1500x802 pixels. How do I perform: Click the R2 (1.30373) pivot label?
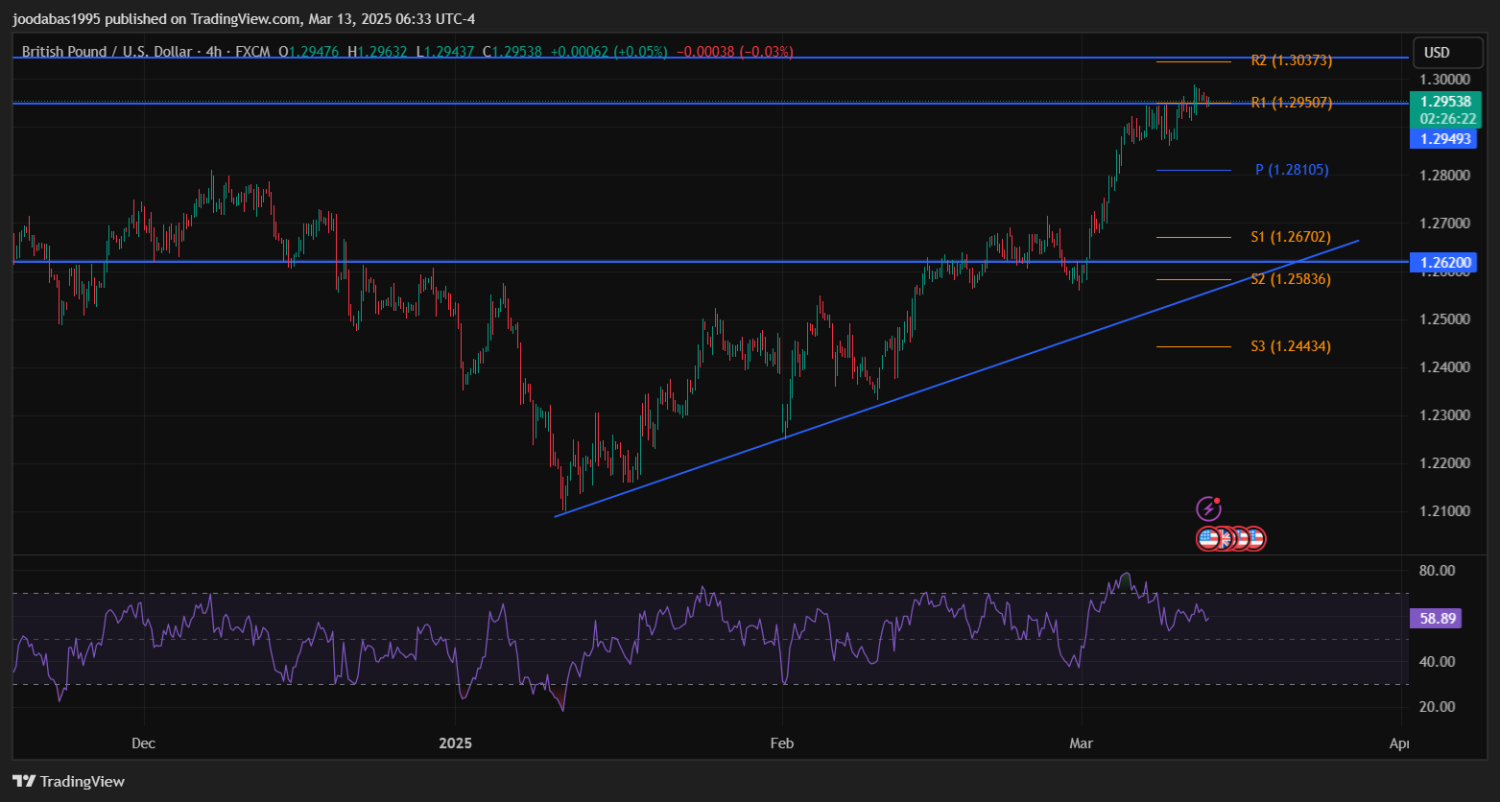(1291, 61)
